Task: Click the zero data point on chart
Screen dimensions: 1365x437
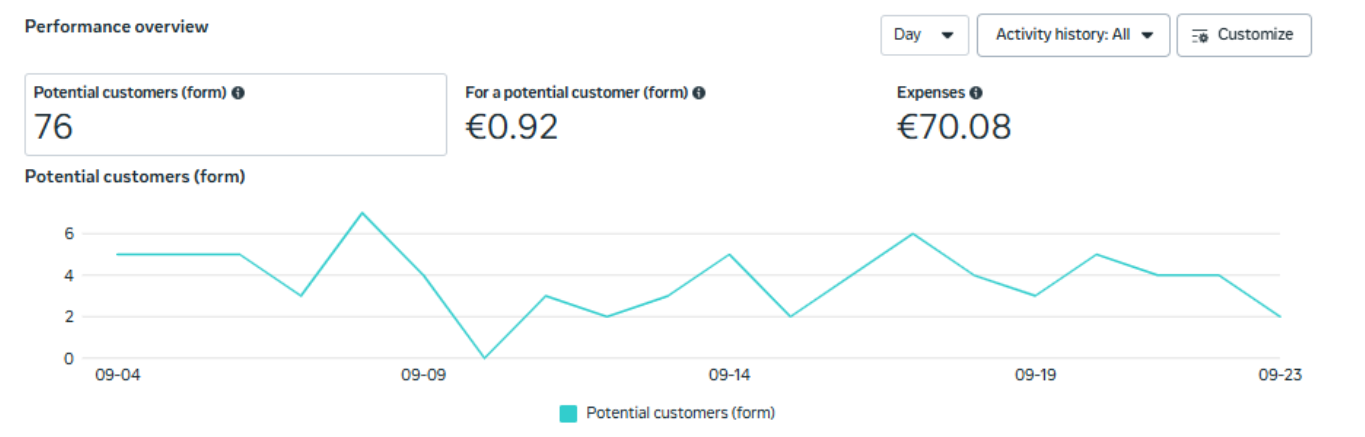Action: click(x=484, y=358)
